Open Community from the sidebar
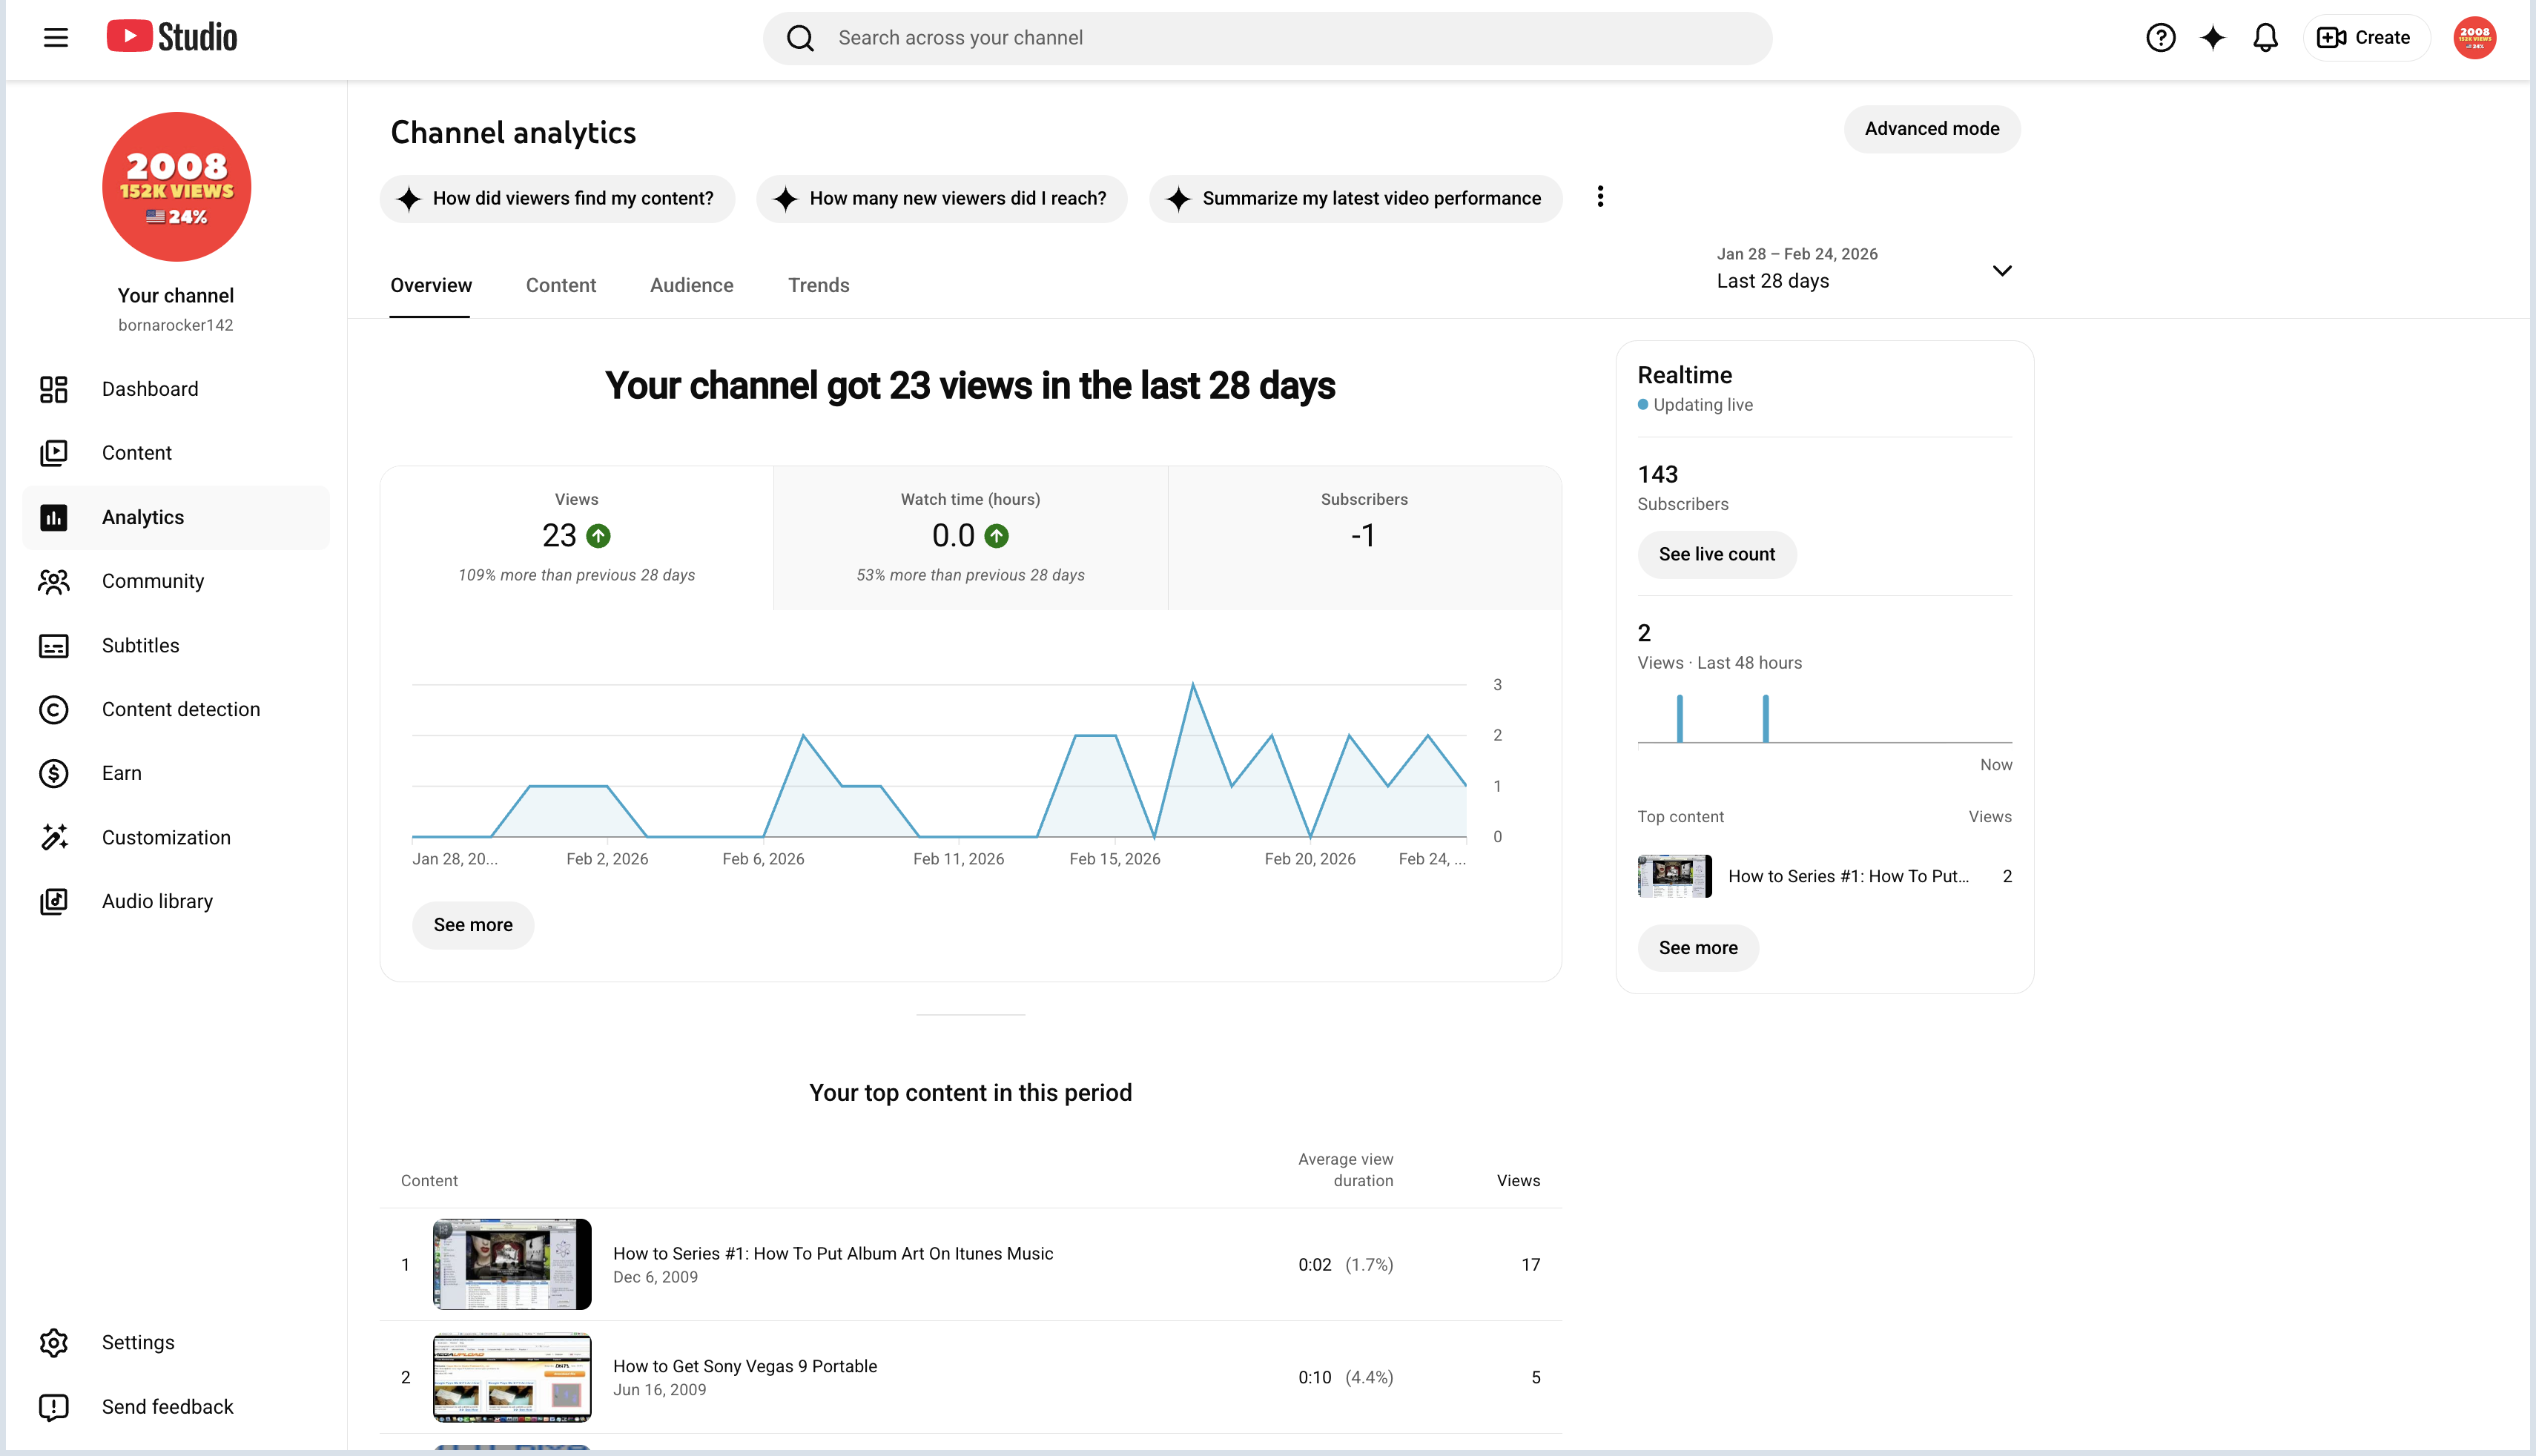Viewport: 2536px width, 1456px height. (176, 581)
